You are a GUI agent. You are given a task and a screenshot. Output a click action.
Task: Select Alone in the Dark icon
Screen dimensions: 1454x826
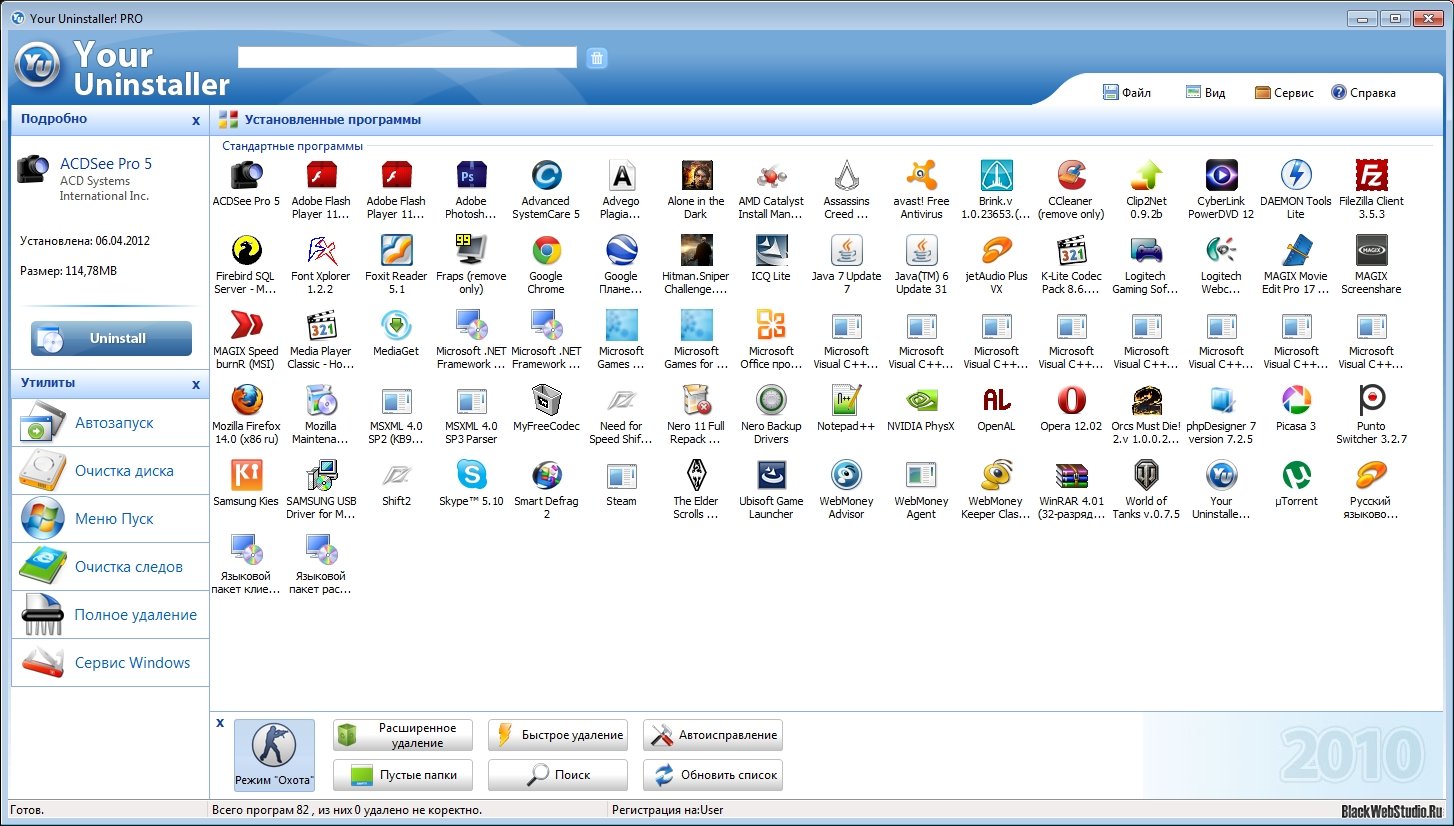(696, 175)
